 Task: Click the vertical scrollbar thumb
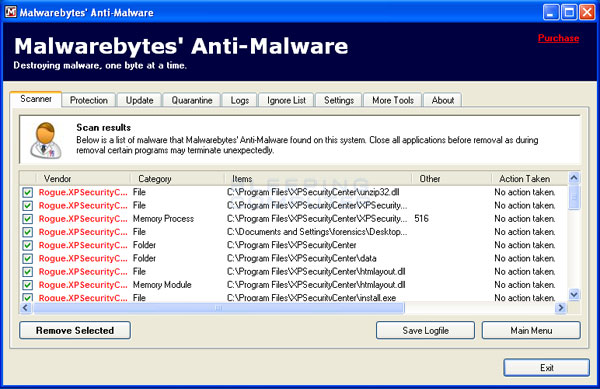click(574, 197)
